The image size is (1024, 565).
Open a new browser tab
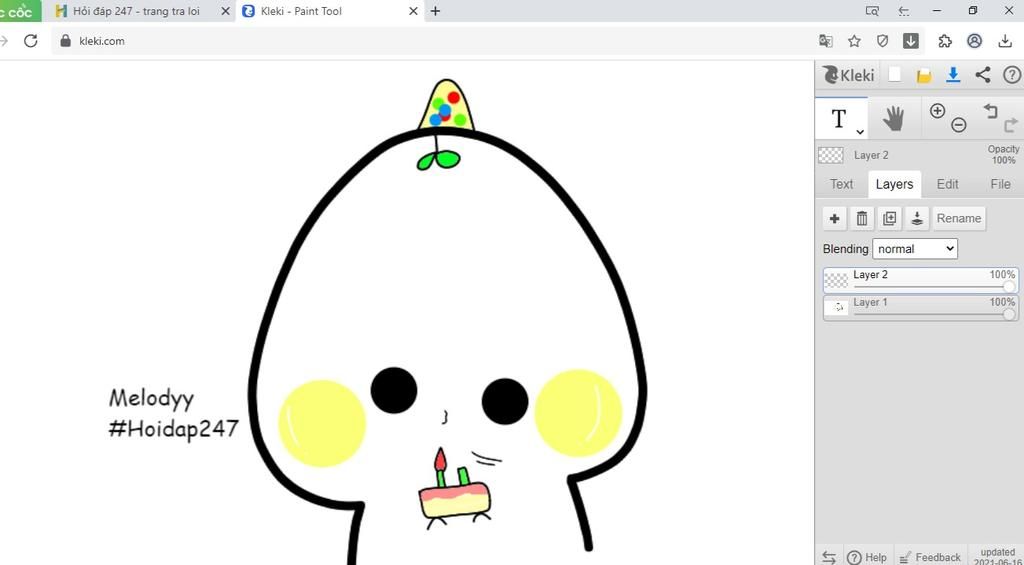coord(436,11)
